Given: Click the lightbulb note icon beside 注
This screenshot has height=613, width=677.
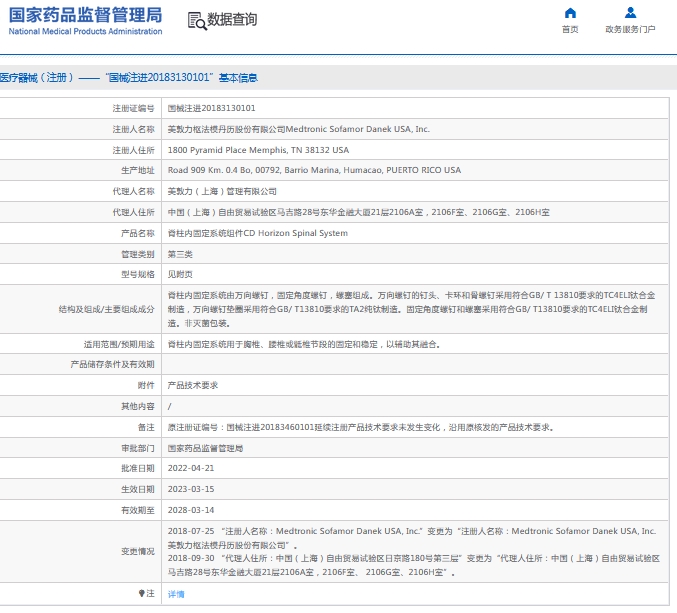Looking at the screenshot, I should tap(142, 594).
